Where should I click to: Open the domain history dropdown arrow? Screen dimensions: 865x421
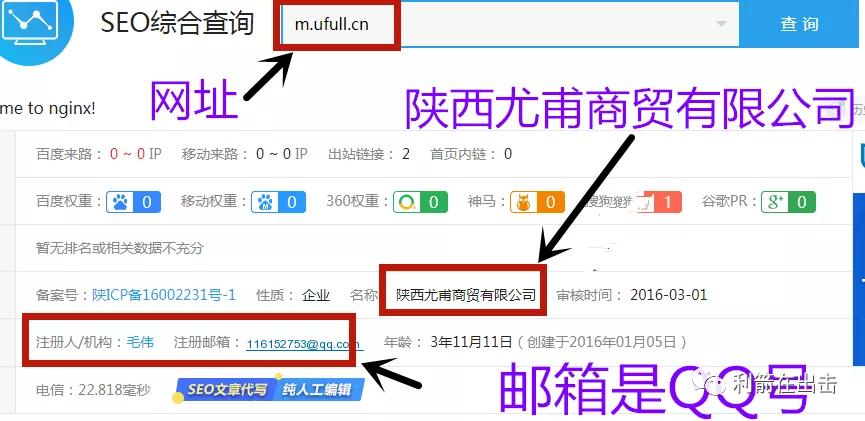tap(720, 24)
